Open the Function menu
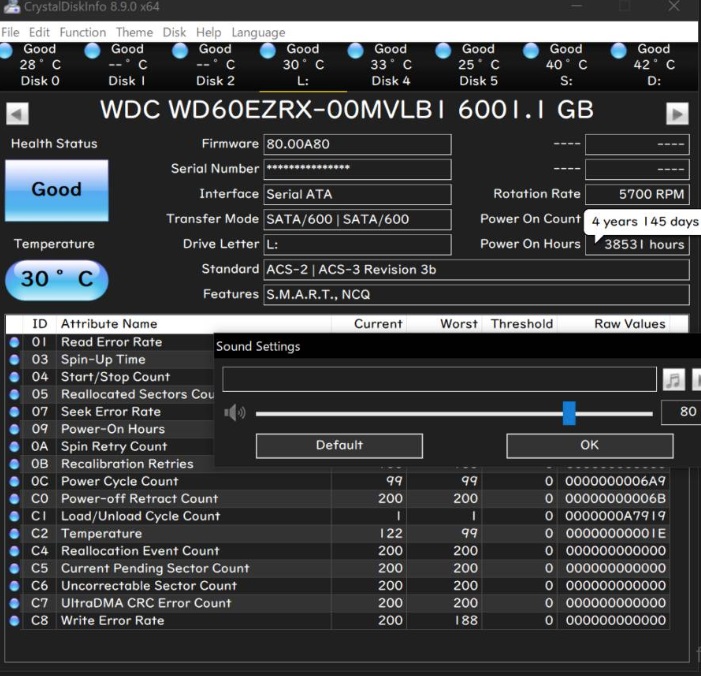This screenshot has height=676, width=701. [82, 32]
